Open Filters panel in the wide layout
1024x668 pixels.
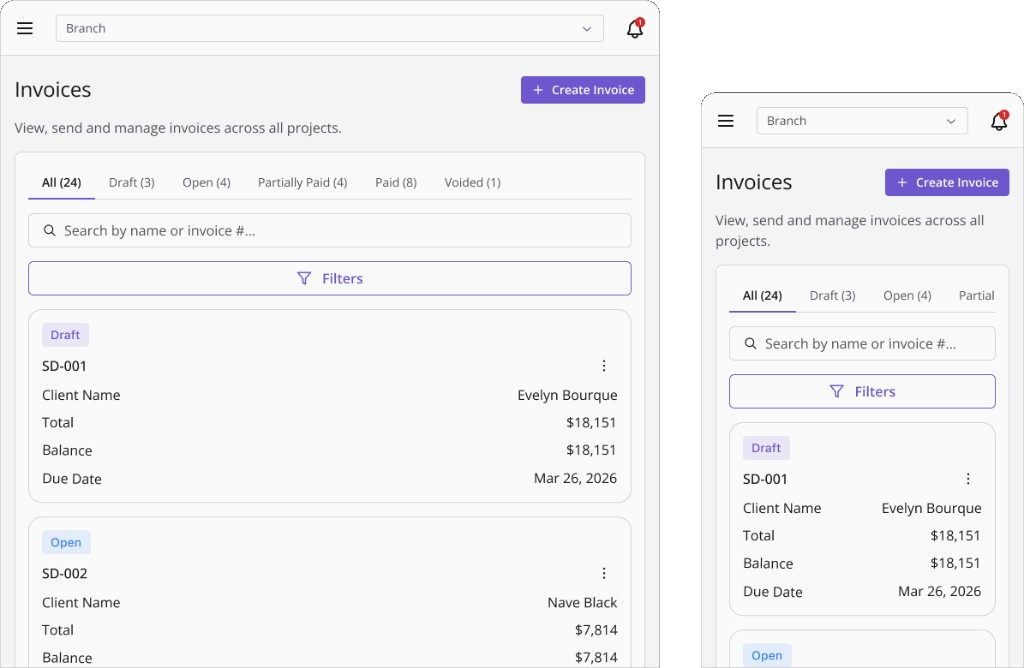330,278
